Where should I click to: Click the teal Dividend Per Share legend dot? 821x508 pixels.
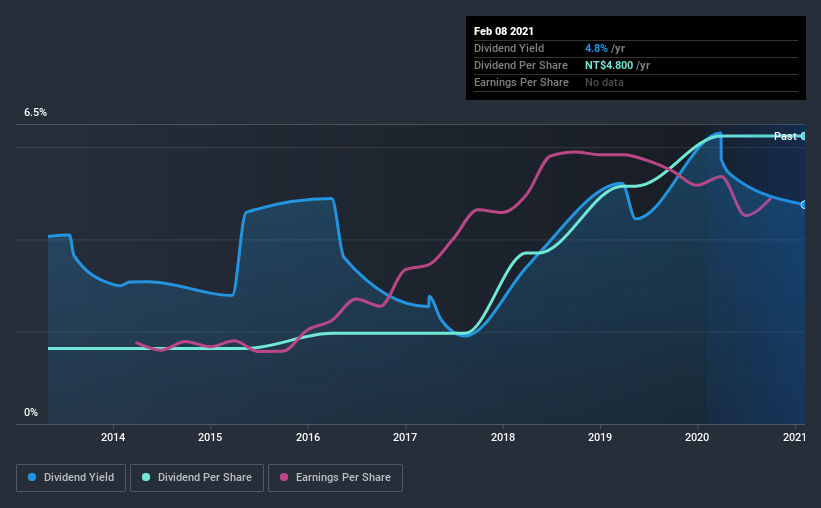tap(146, 477)
